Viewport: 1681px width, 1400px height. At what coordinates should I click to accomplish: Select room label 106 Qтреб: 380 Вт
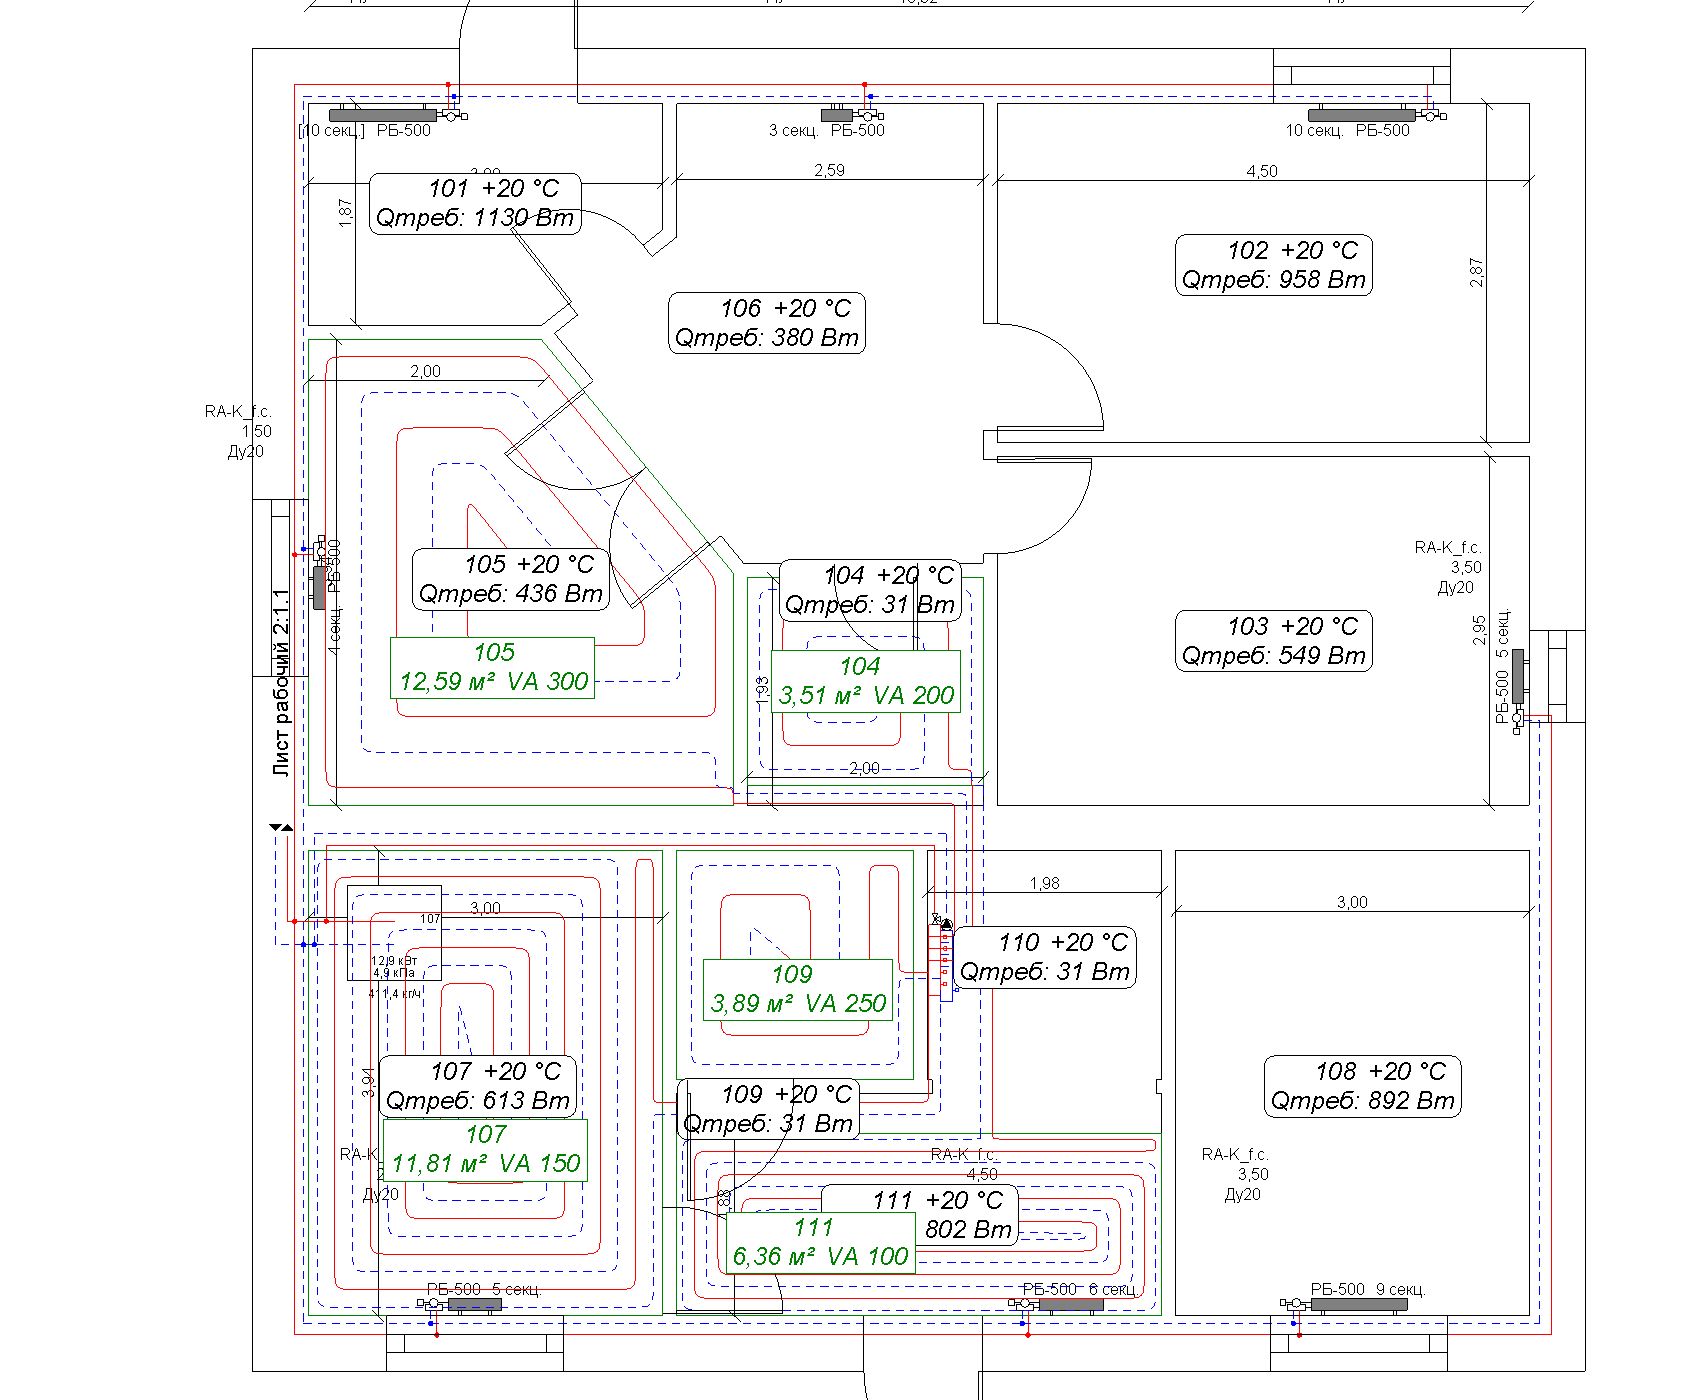point(767,323)
